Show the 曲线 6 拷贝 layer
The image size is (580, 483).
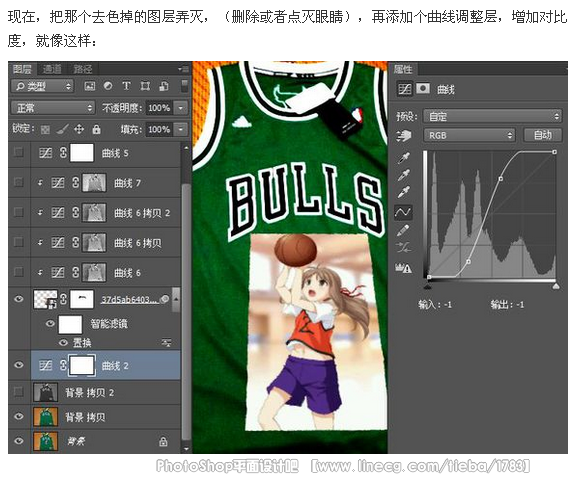pos(18,242)
